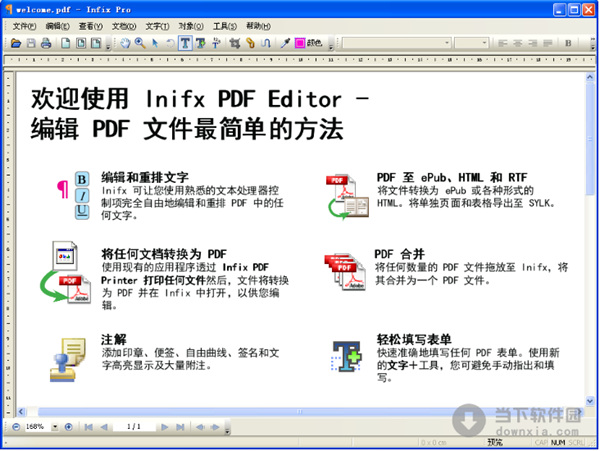
Task: Click the vertical scrollbar thumb
Action: [x=590, y=138]
